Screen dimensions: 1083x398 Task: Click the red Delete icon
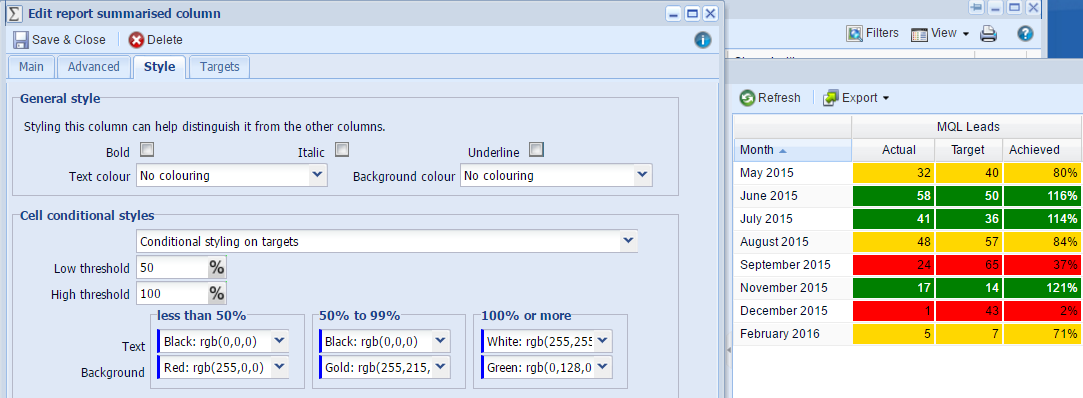click(136, 40)
